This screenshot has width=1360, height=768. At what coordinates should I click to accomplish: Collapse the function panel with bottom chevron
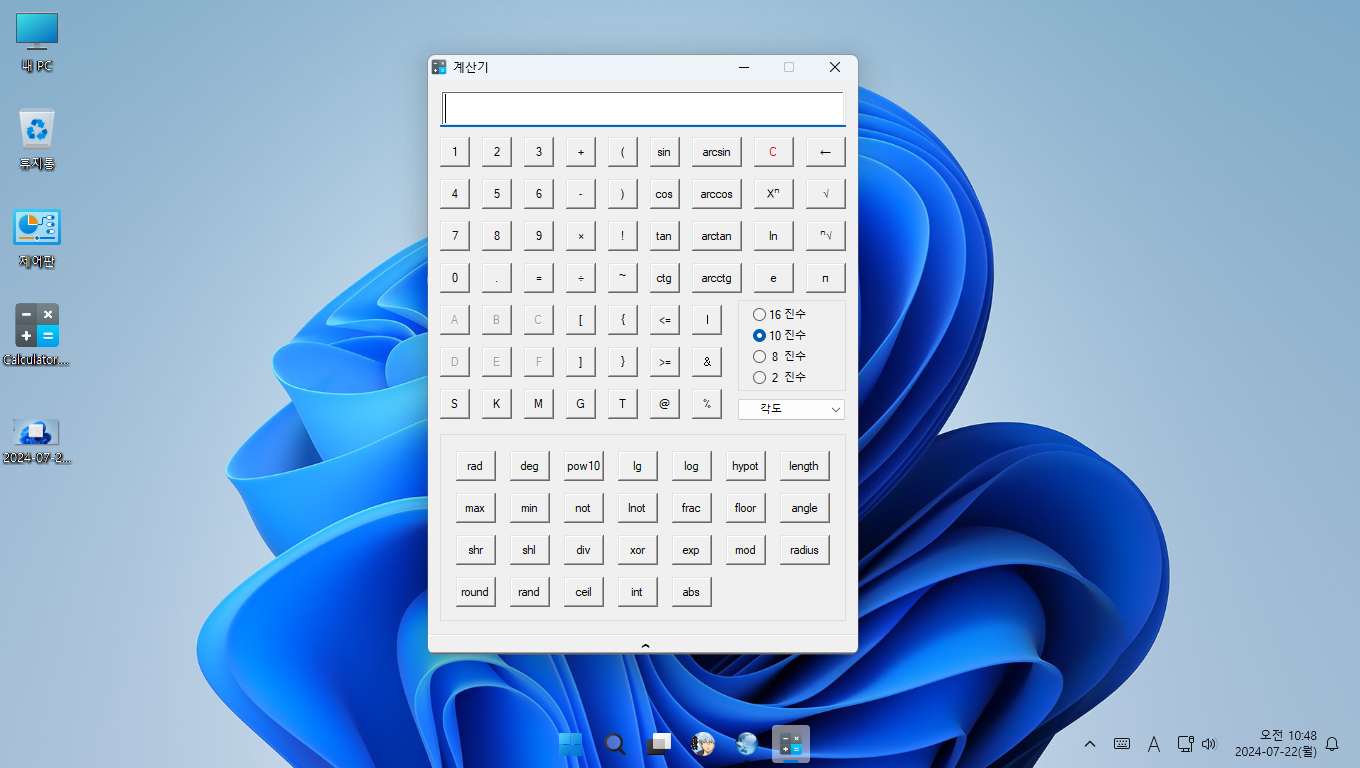[645, 645]
